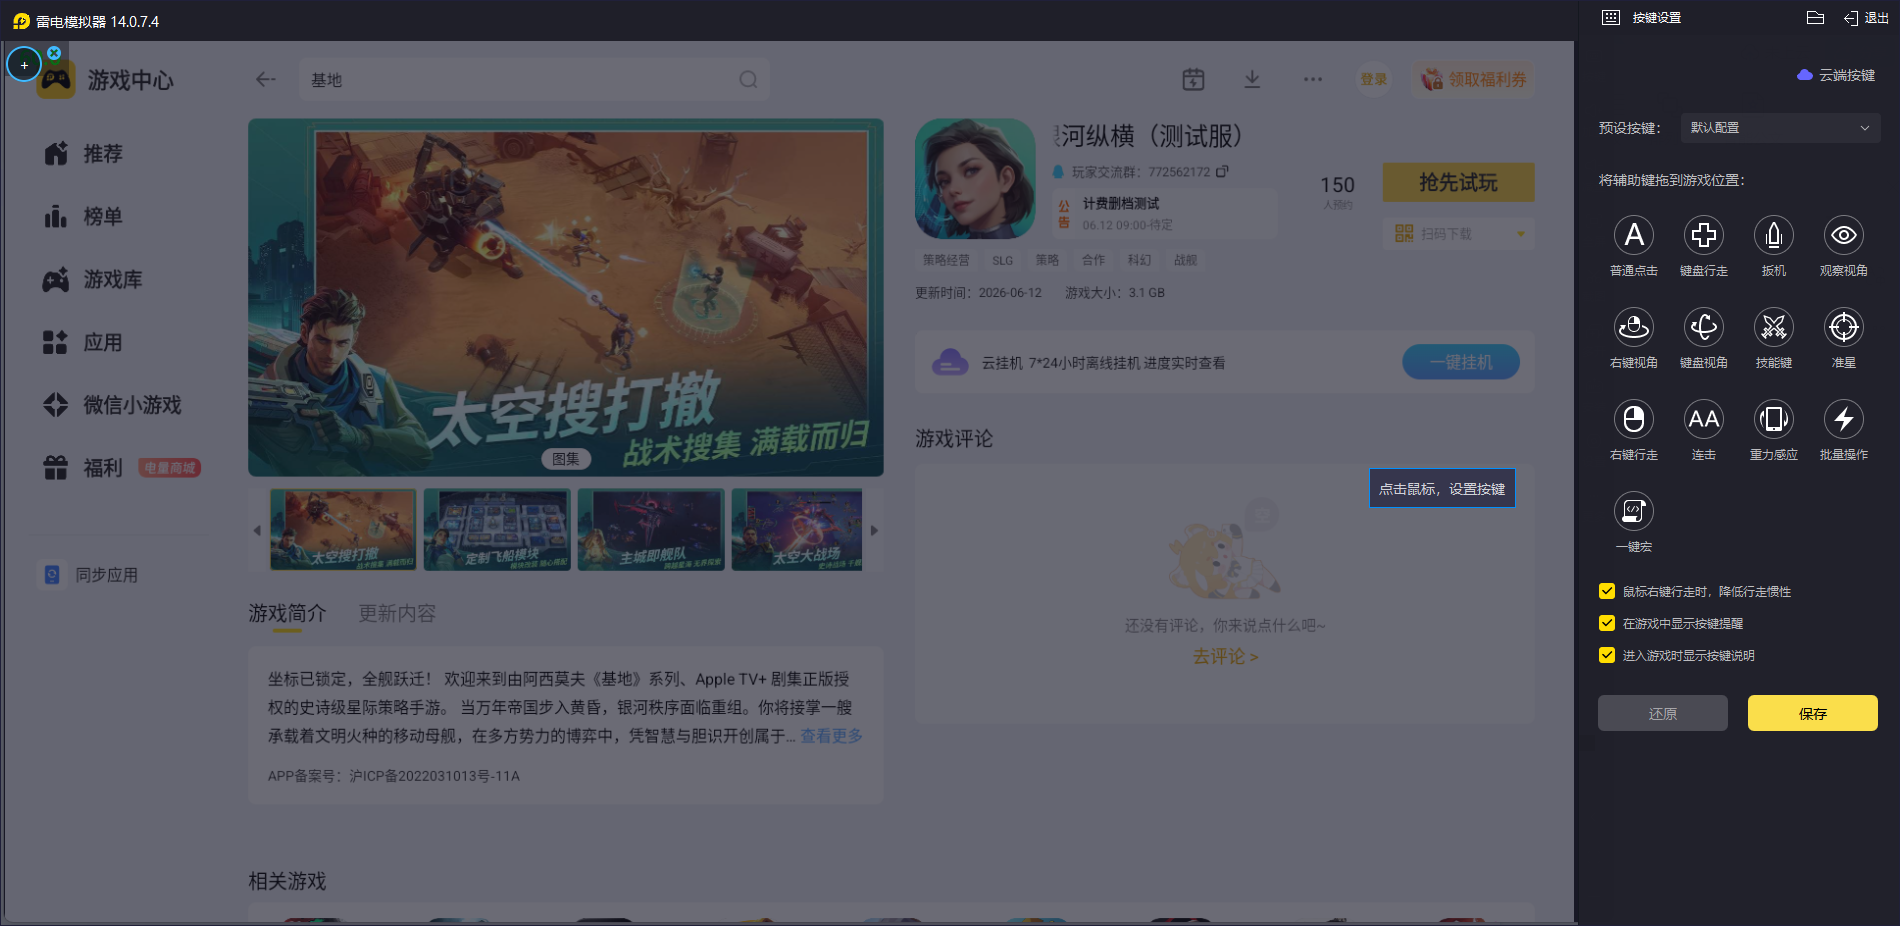Click the 领取福利券 coupon button
Screen dimensions: 1900x926
point(1474,80)
